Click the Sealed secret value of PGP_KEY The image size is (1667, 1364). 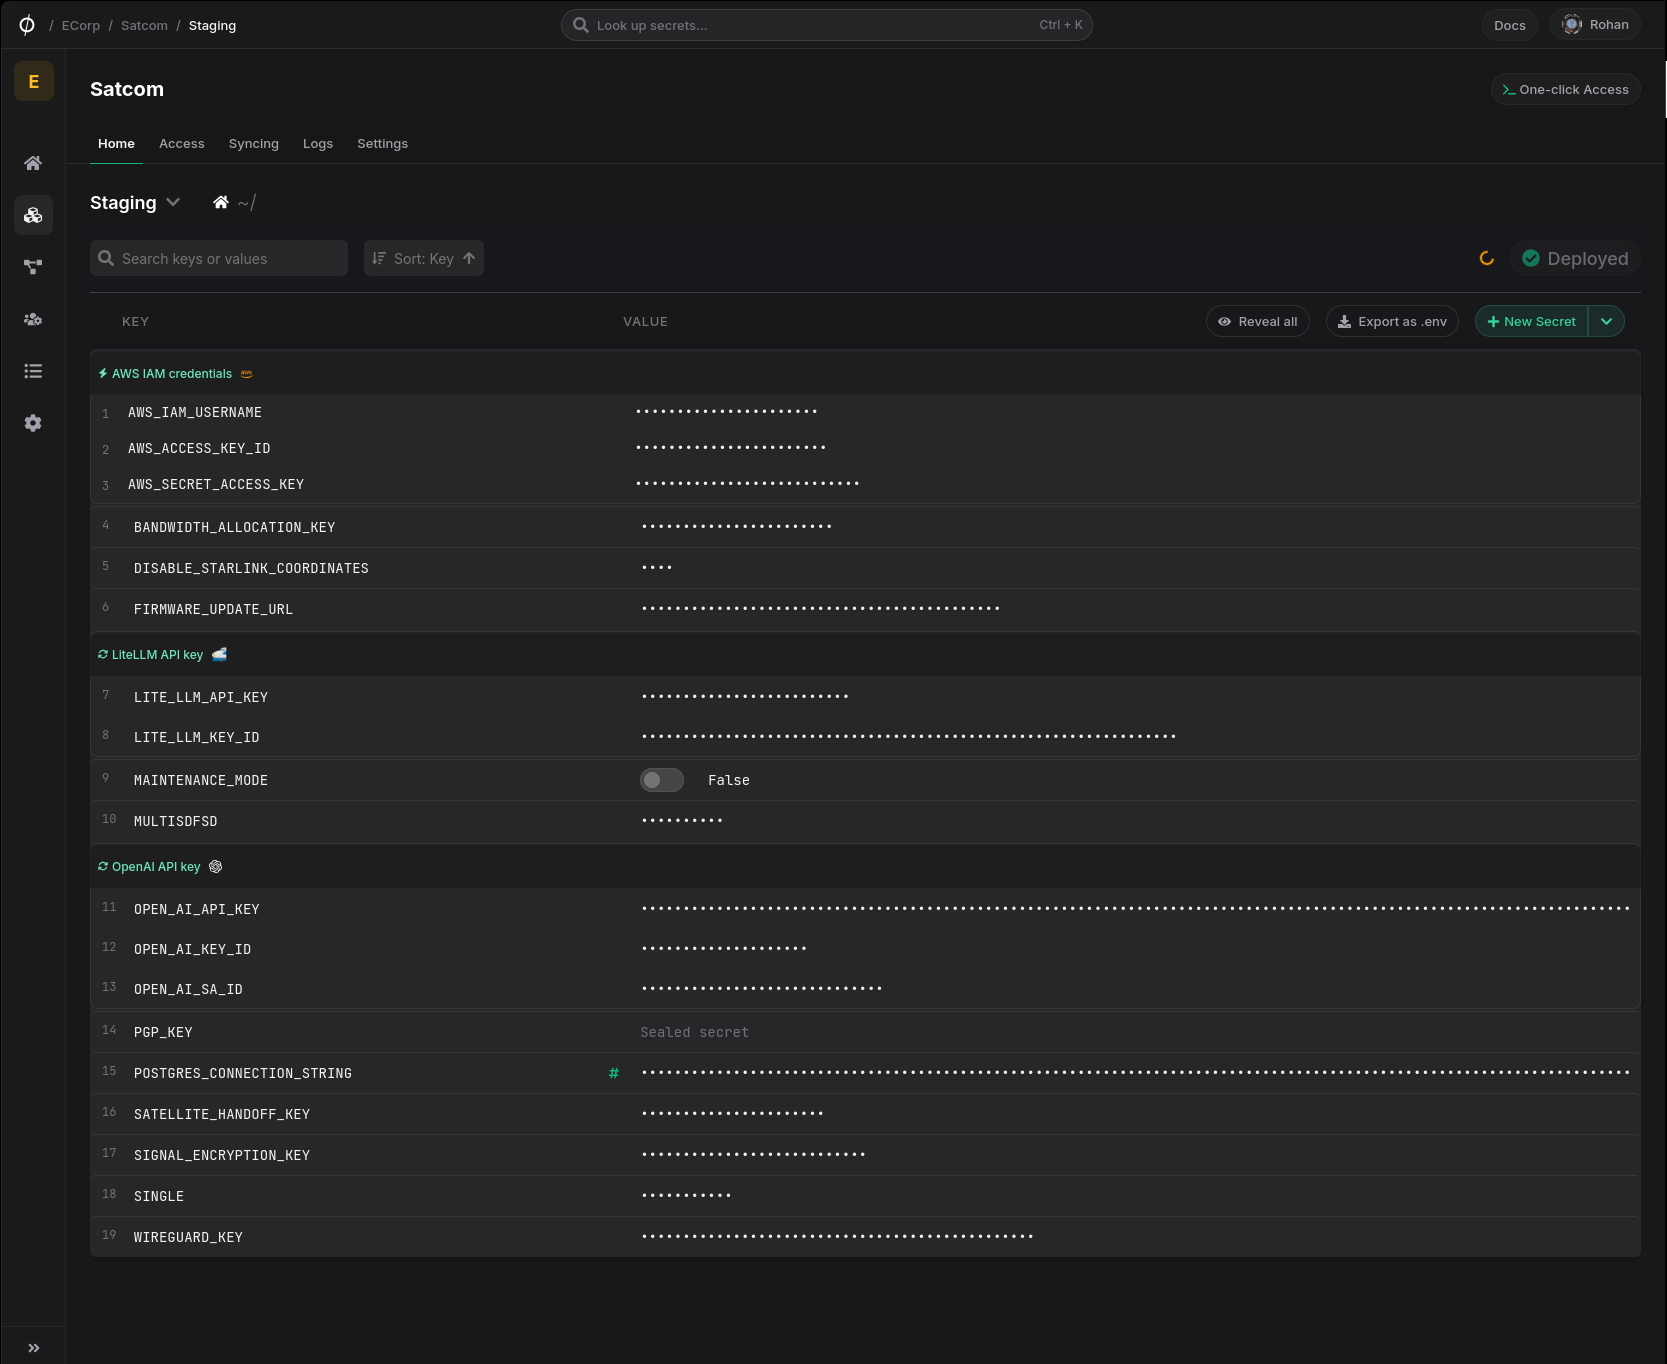pos(695,1033)
